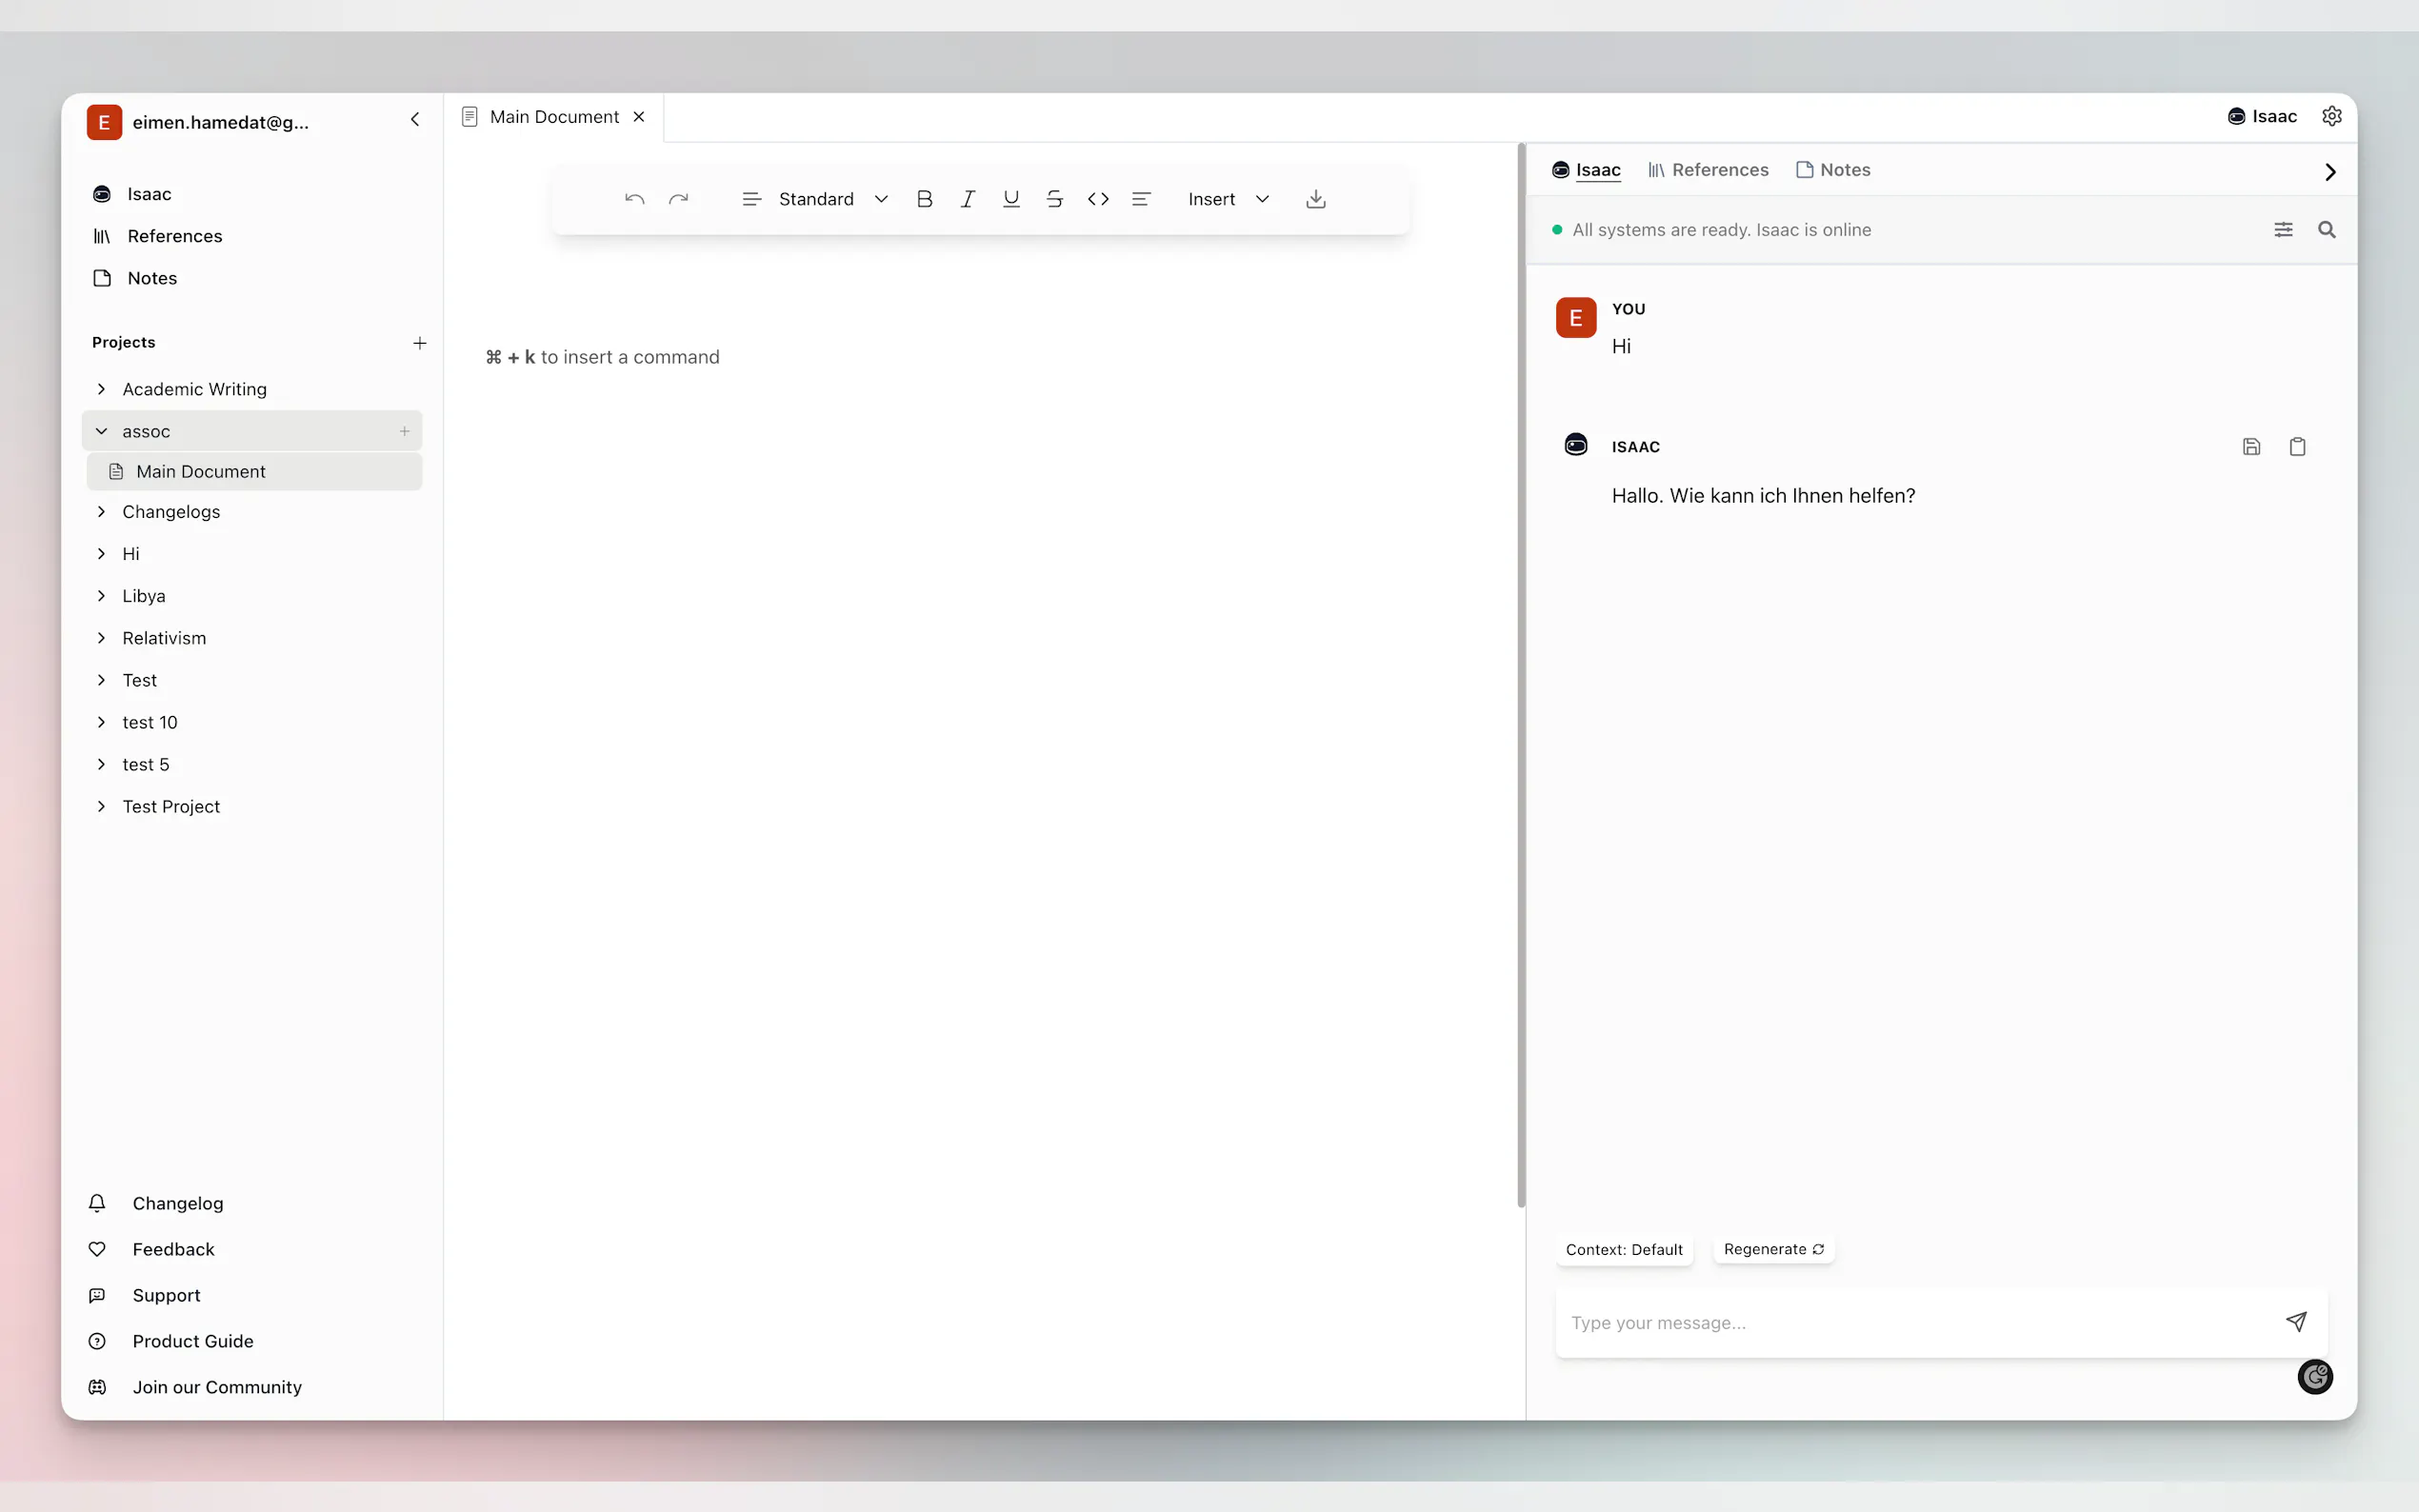Toggle underline formatting
Screen dimensions: 2419x1512
tap(1011, 199)
